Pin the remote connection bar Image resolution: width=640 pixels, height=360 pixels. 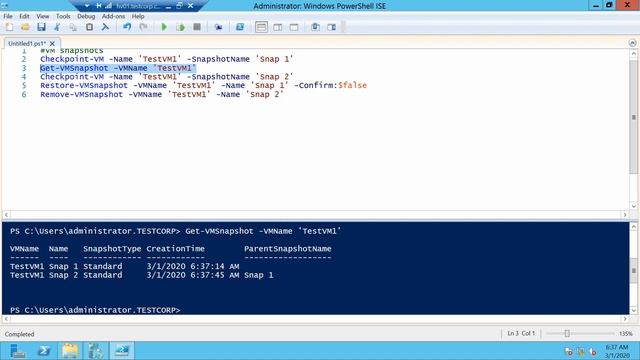click(x=98, y=6)
